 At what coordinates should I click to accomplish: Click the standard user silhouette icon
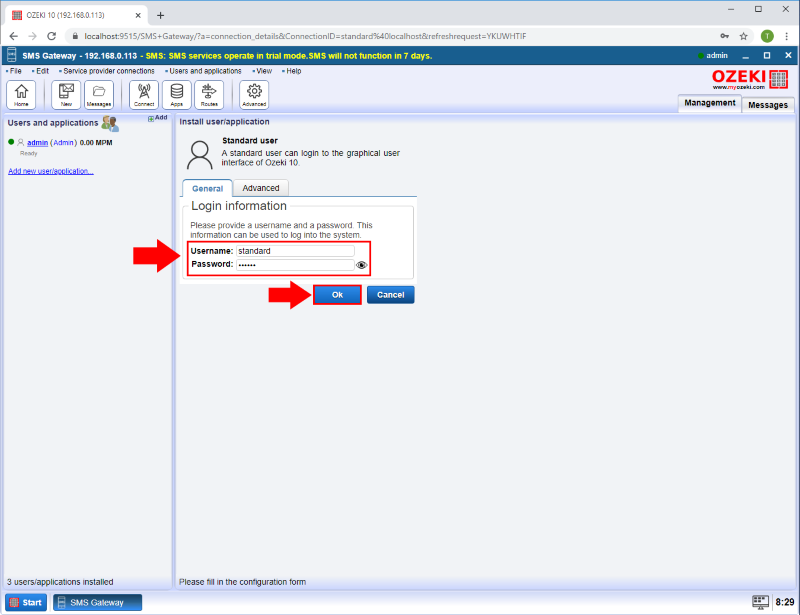(x=199, y=155)
